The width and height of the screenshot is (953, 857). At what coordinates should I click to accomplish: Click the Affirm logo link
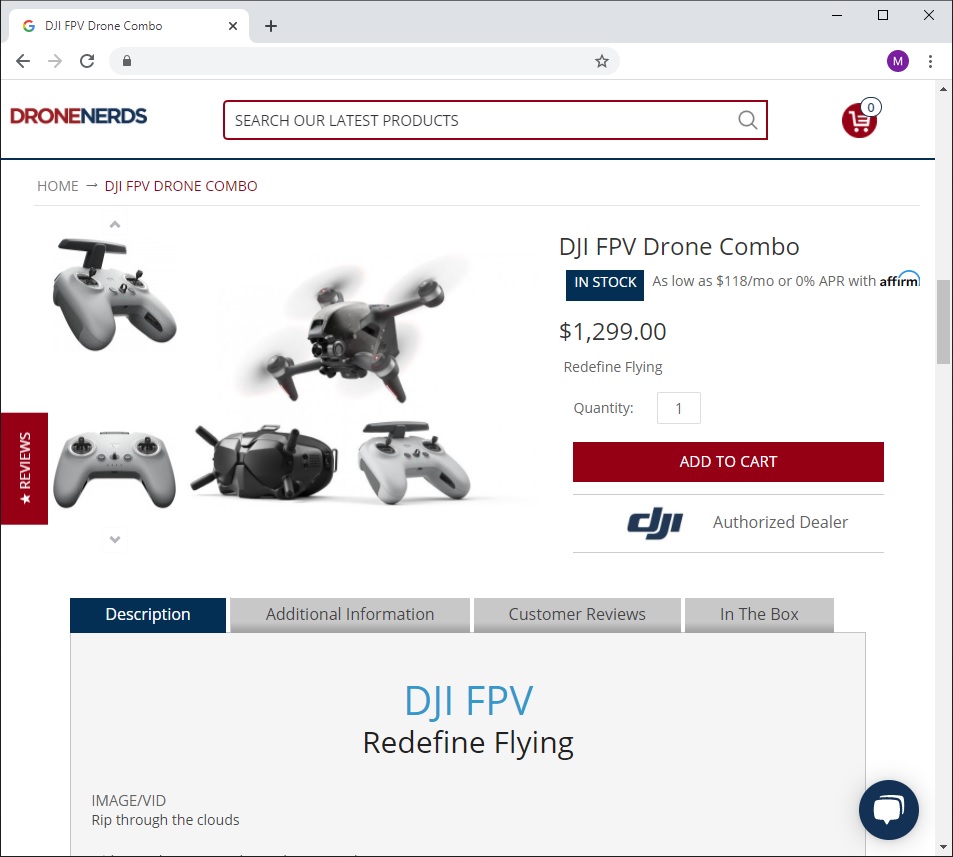coord(900,280)
